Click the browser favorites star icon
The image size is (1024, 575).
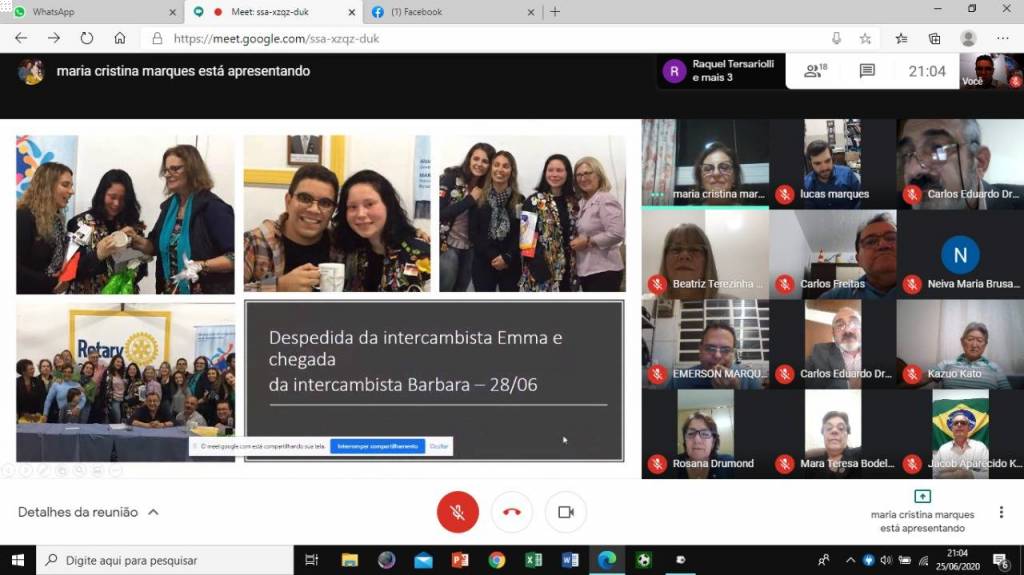pos(865,38)
